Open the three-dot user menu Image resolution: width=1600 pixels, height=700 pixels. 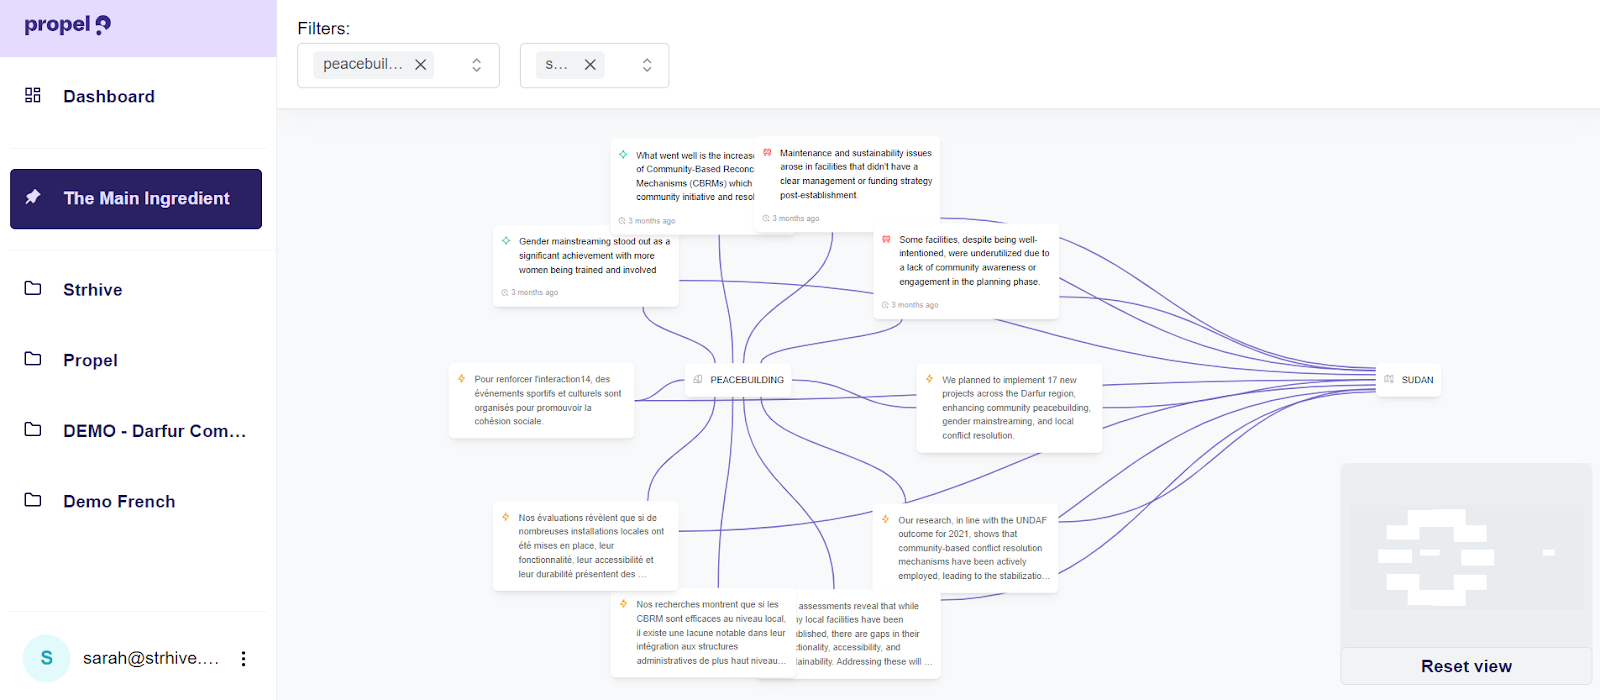[x=243, y=658]
